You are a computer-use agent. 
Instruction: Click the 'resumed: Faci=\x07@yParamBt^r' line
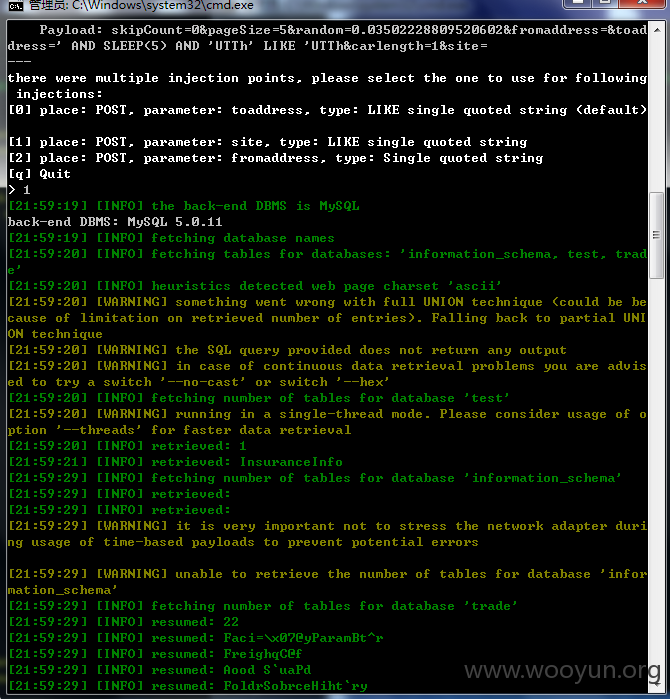196,638
